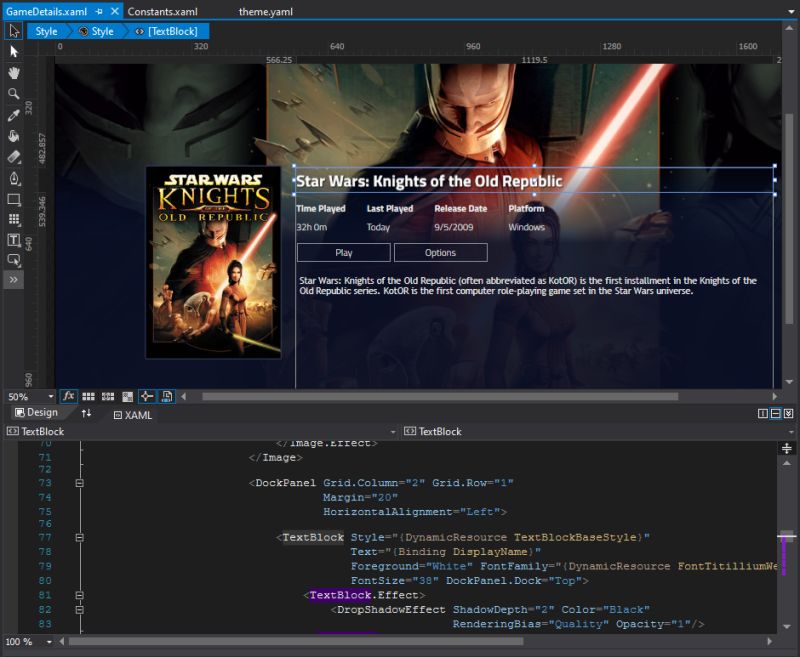The width and height of the screenshot is (800, 657).
Task: Open the 50% zoom level dropdown
Action: pos(30,396)
